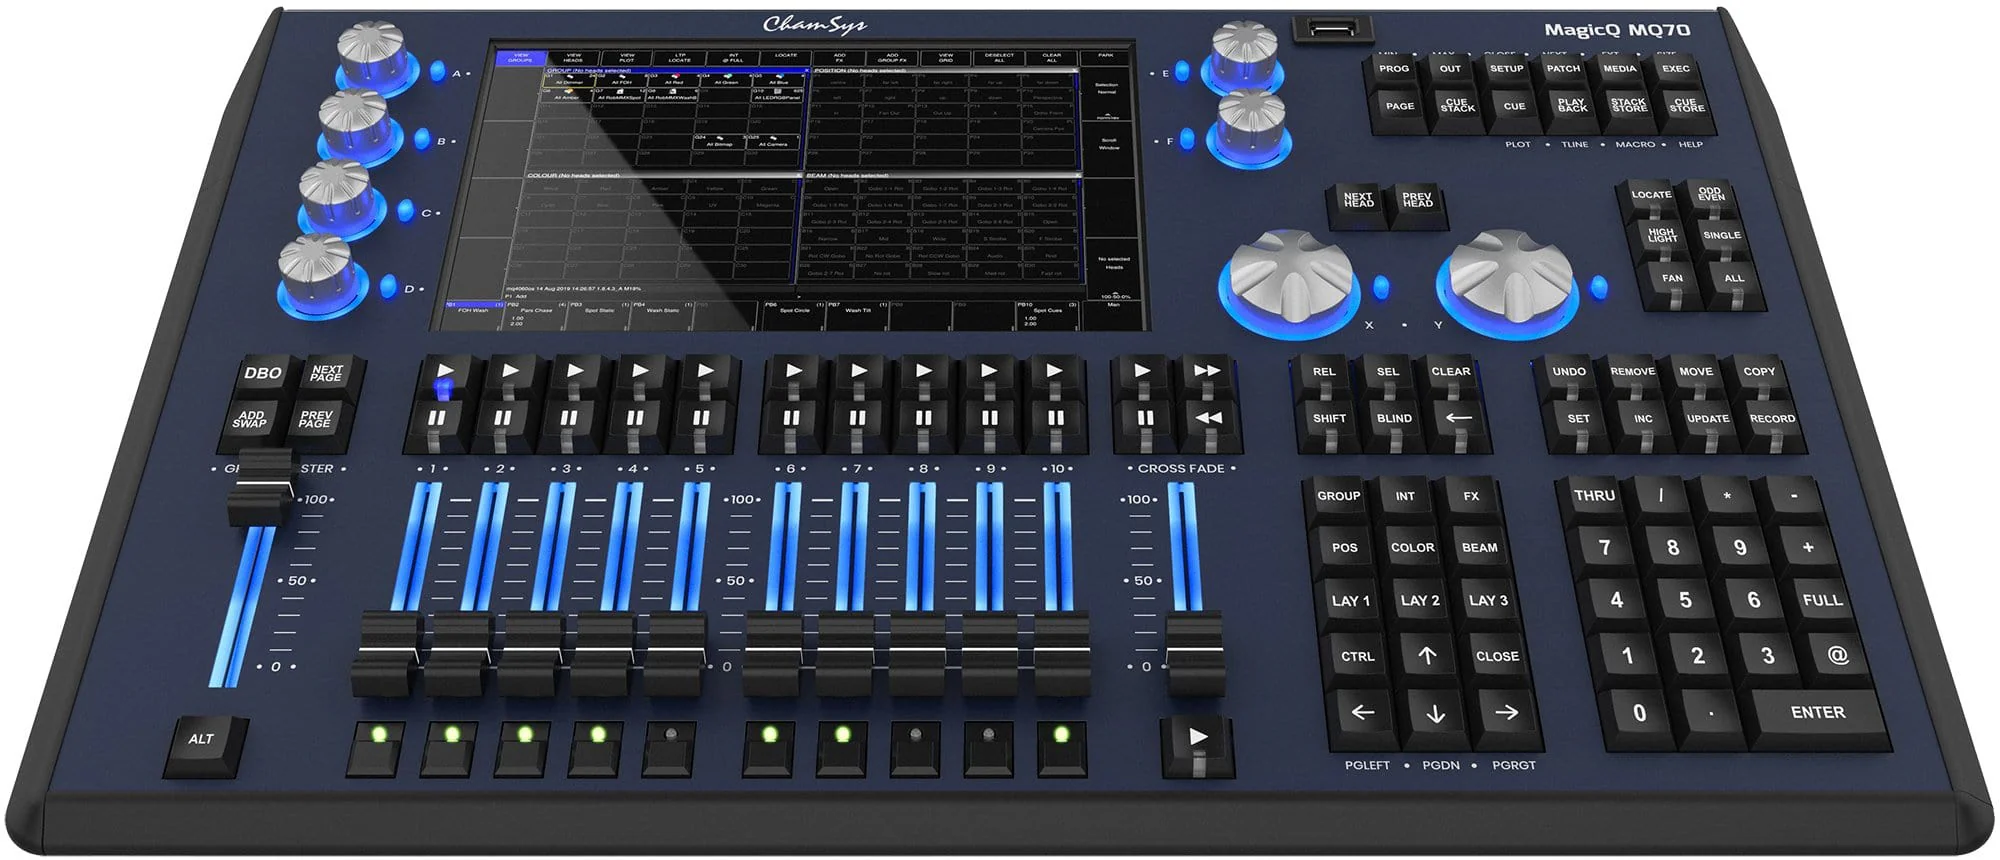2000x860 pixels.
Task: Toggle the DBO blackout key
Action: tap(262, 375)
